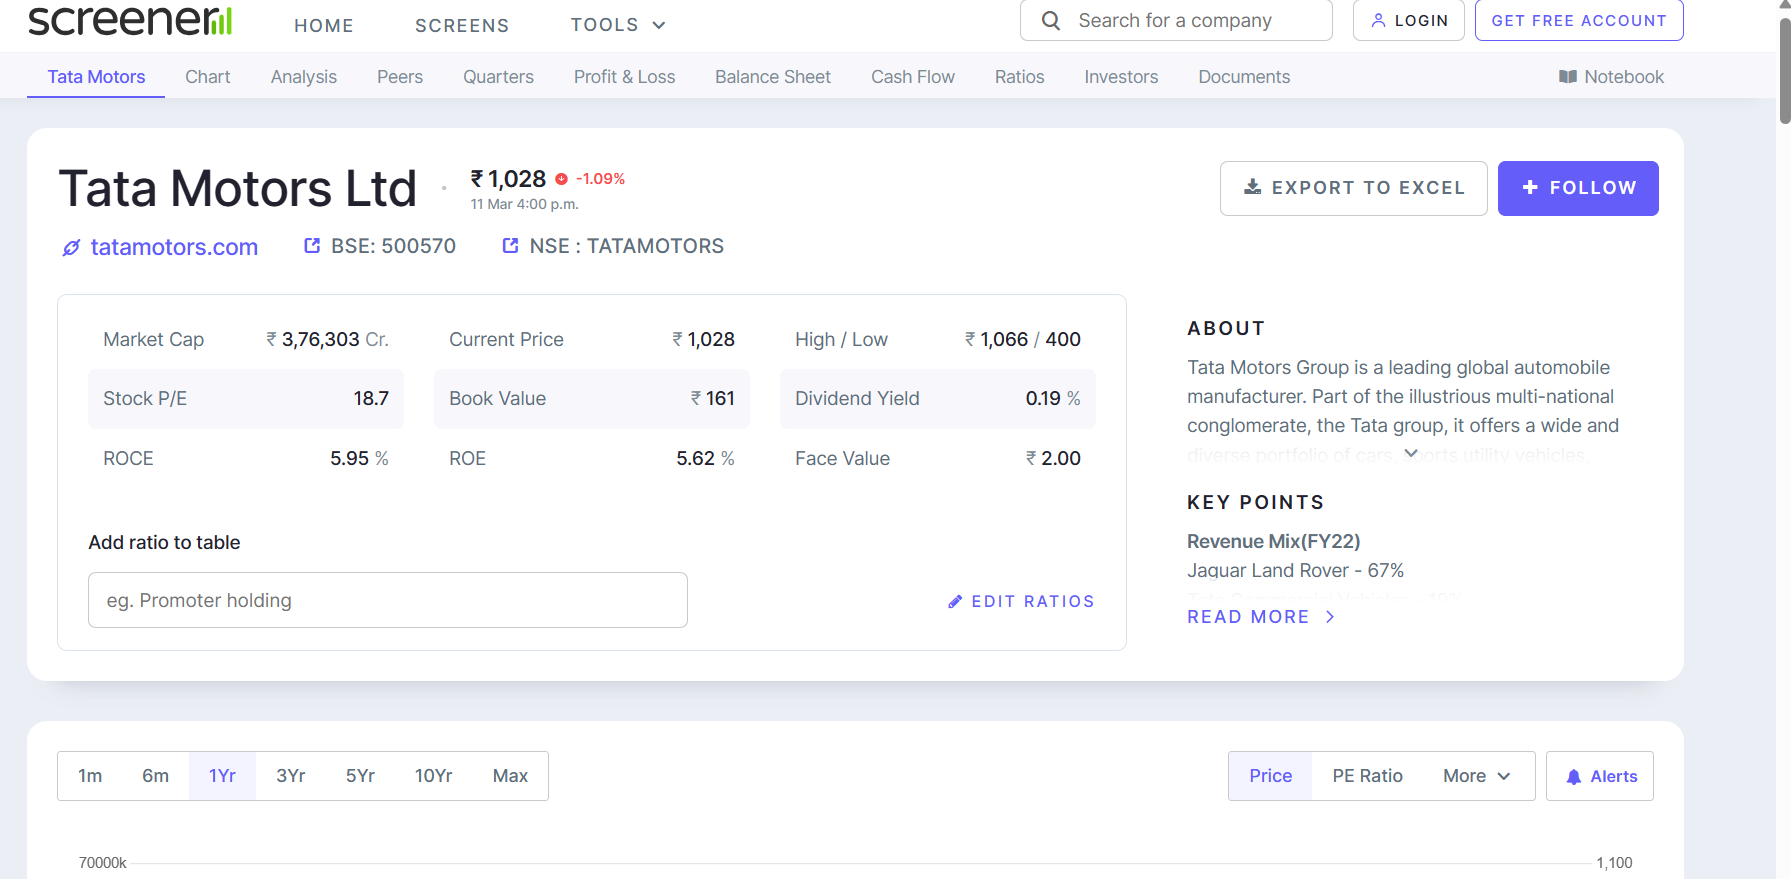Viewport: 1791px width, 879px height.
Task: Click the Login button
Action: 1408,20
